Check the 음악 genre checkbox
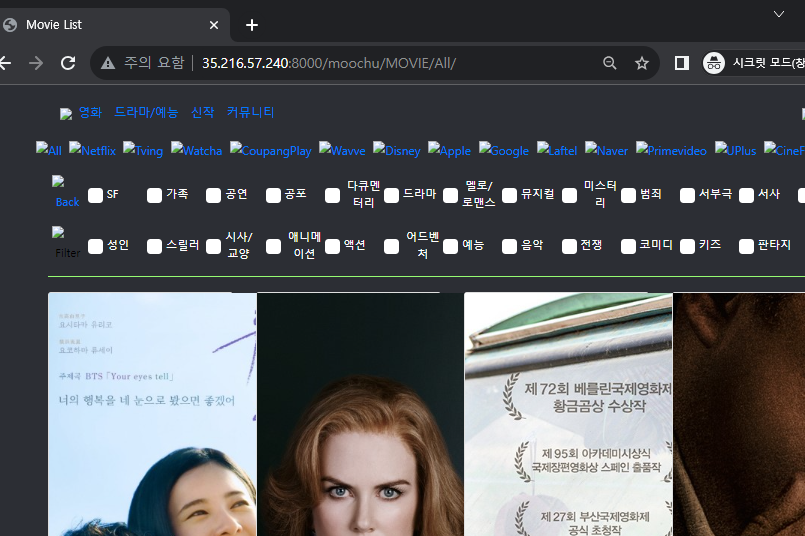 510,246
